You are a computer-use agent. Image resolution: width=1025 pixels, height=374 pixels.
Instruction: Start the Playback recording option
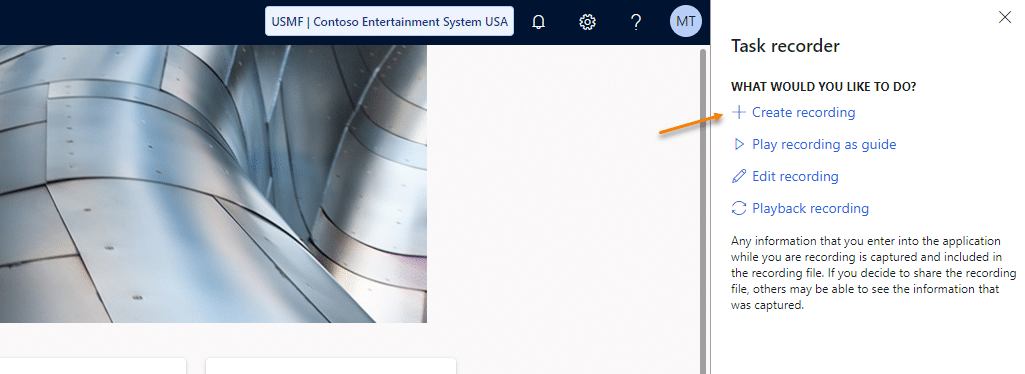point(811,209)
